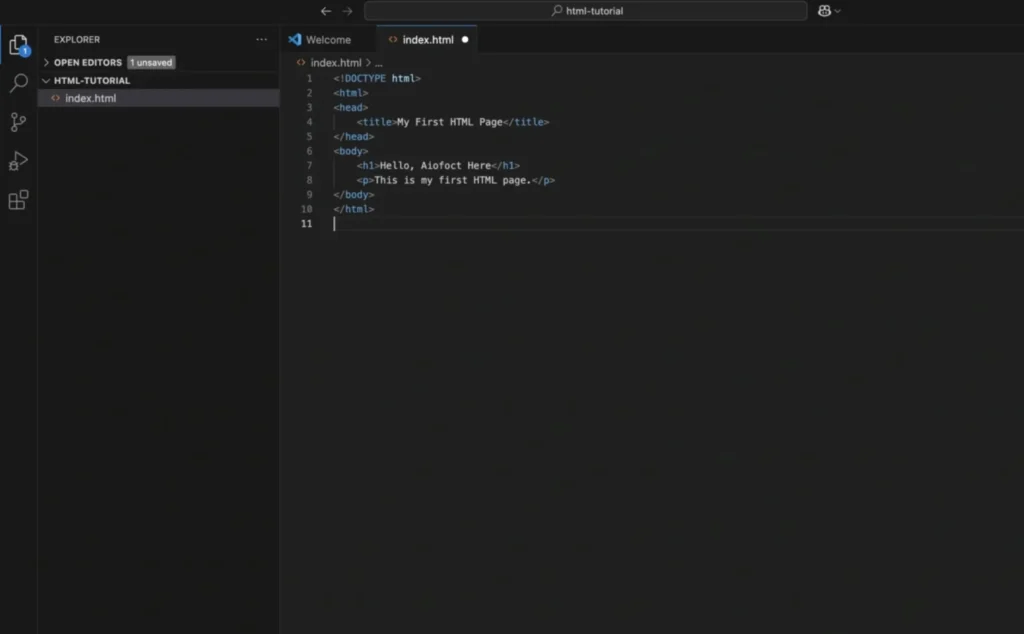Click the unsaved dot on index.html tab

[x=465, y=40]
